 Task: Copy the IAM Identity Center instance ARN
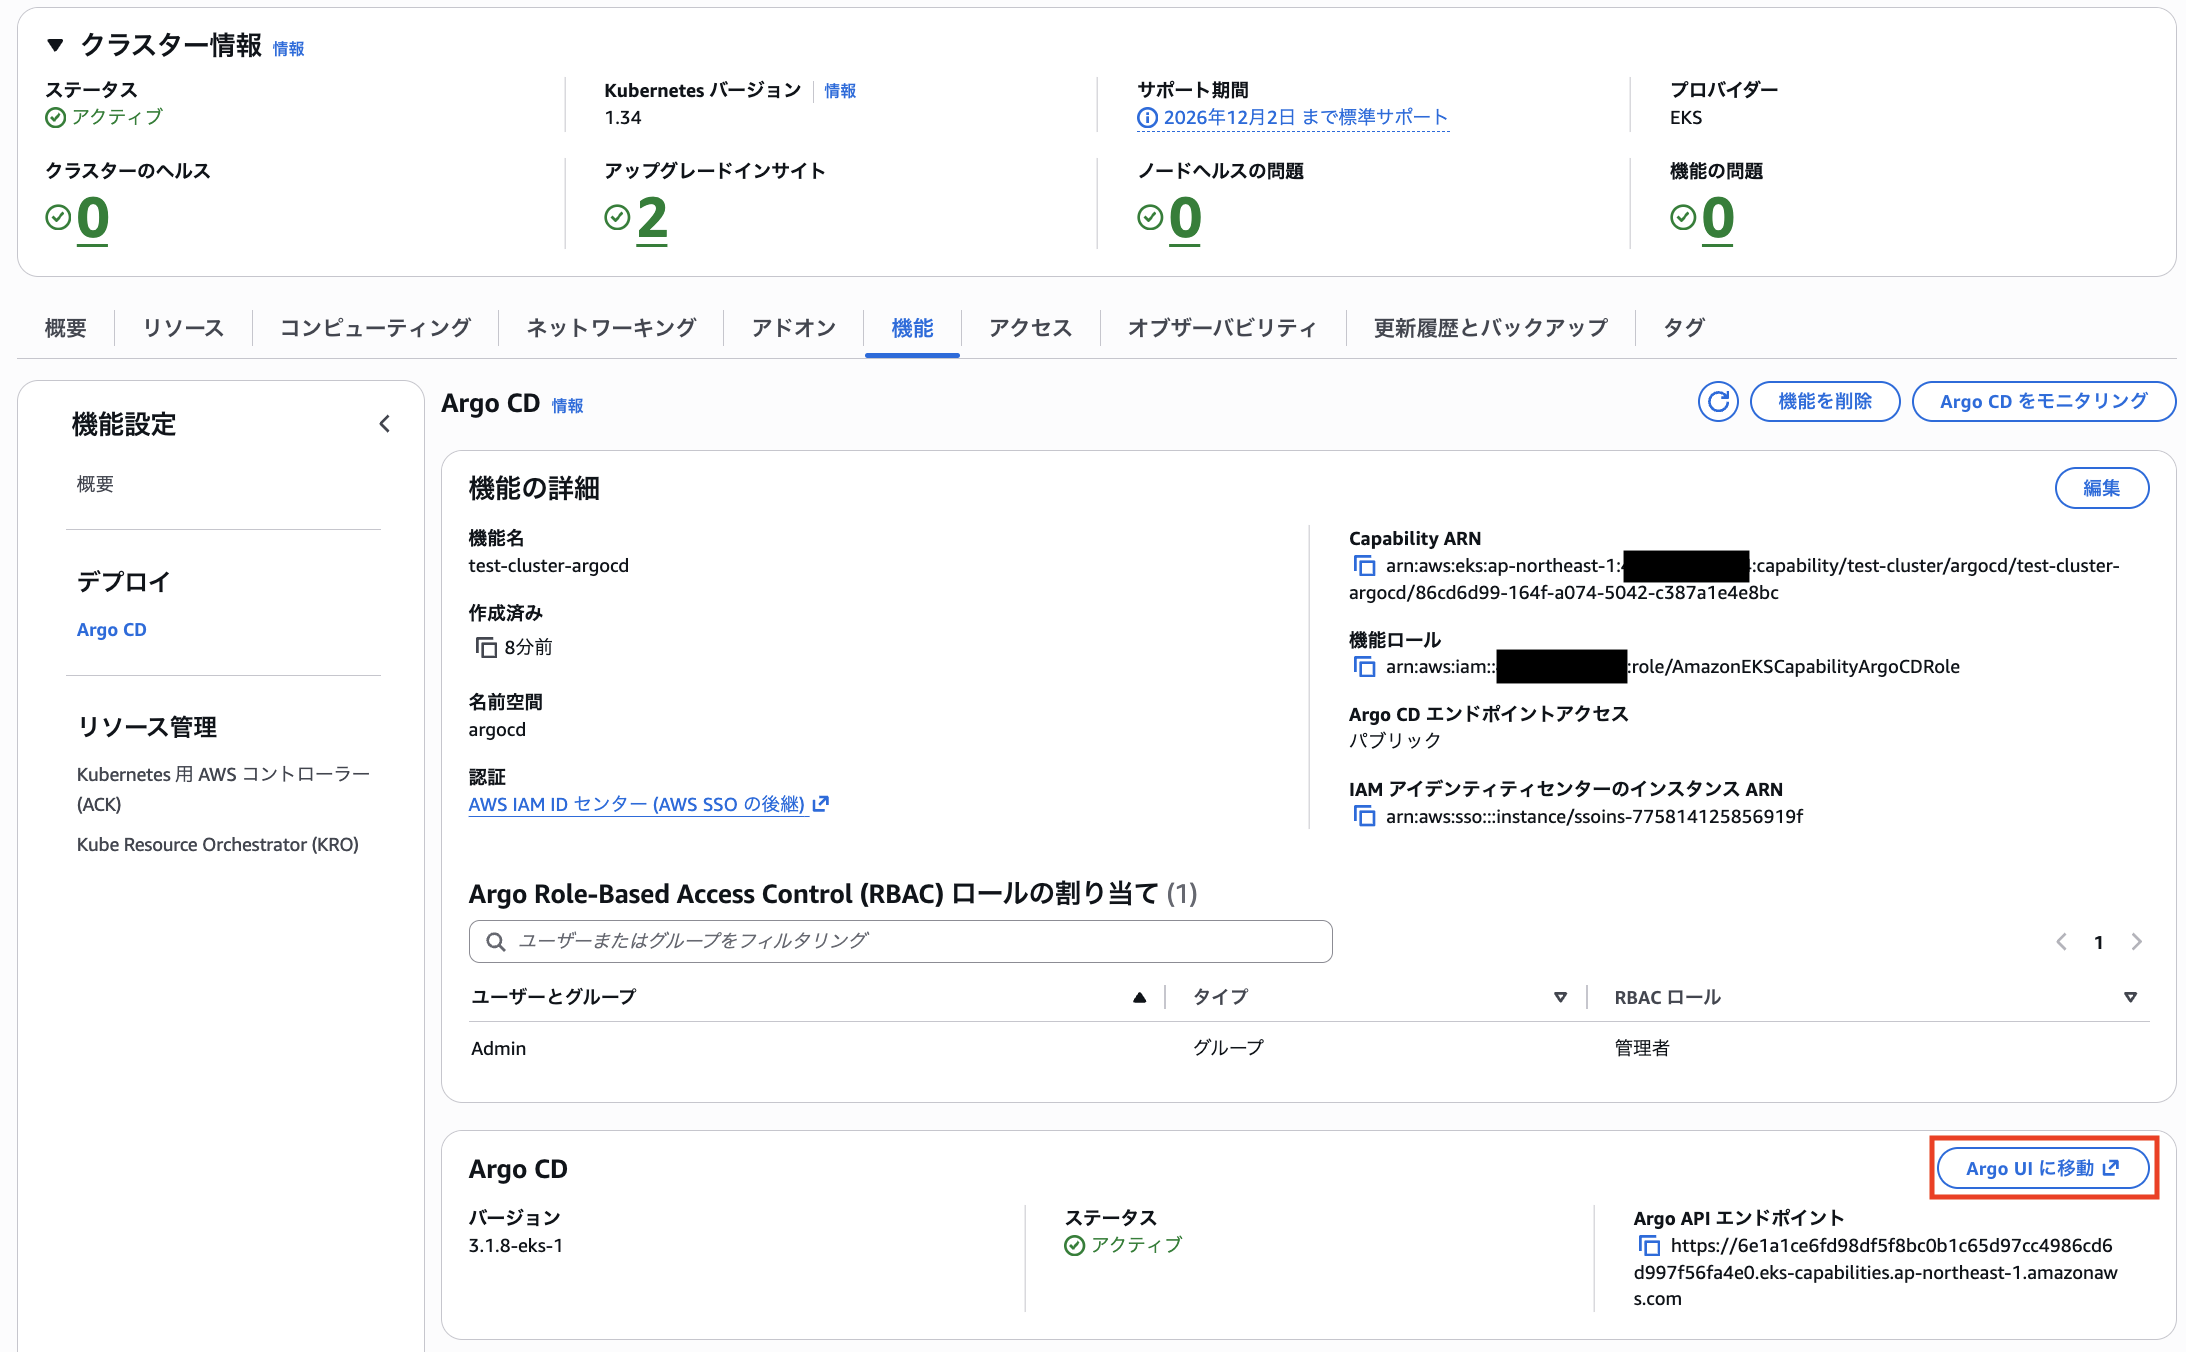click(1364, 817)
